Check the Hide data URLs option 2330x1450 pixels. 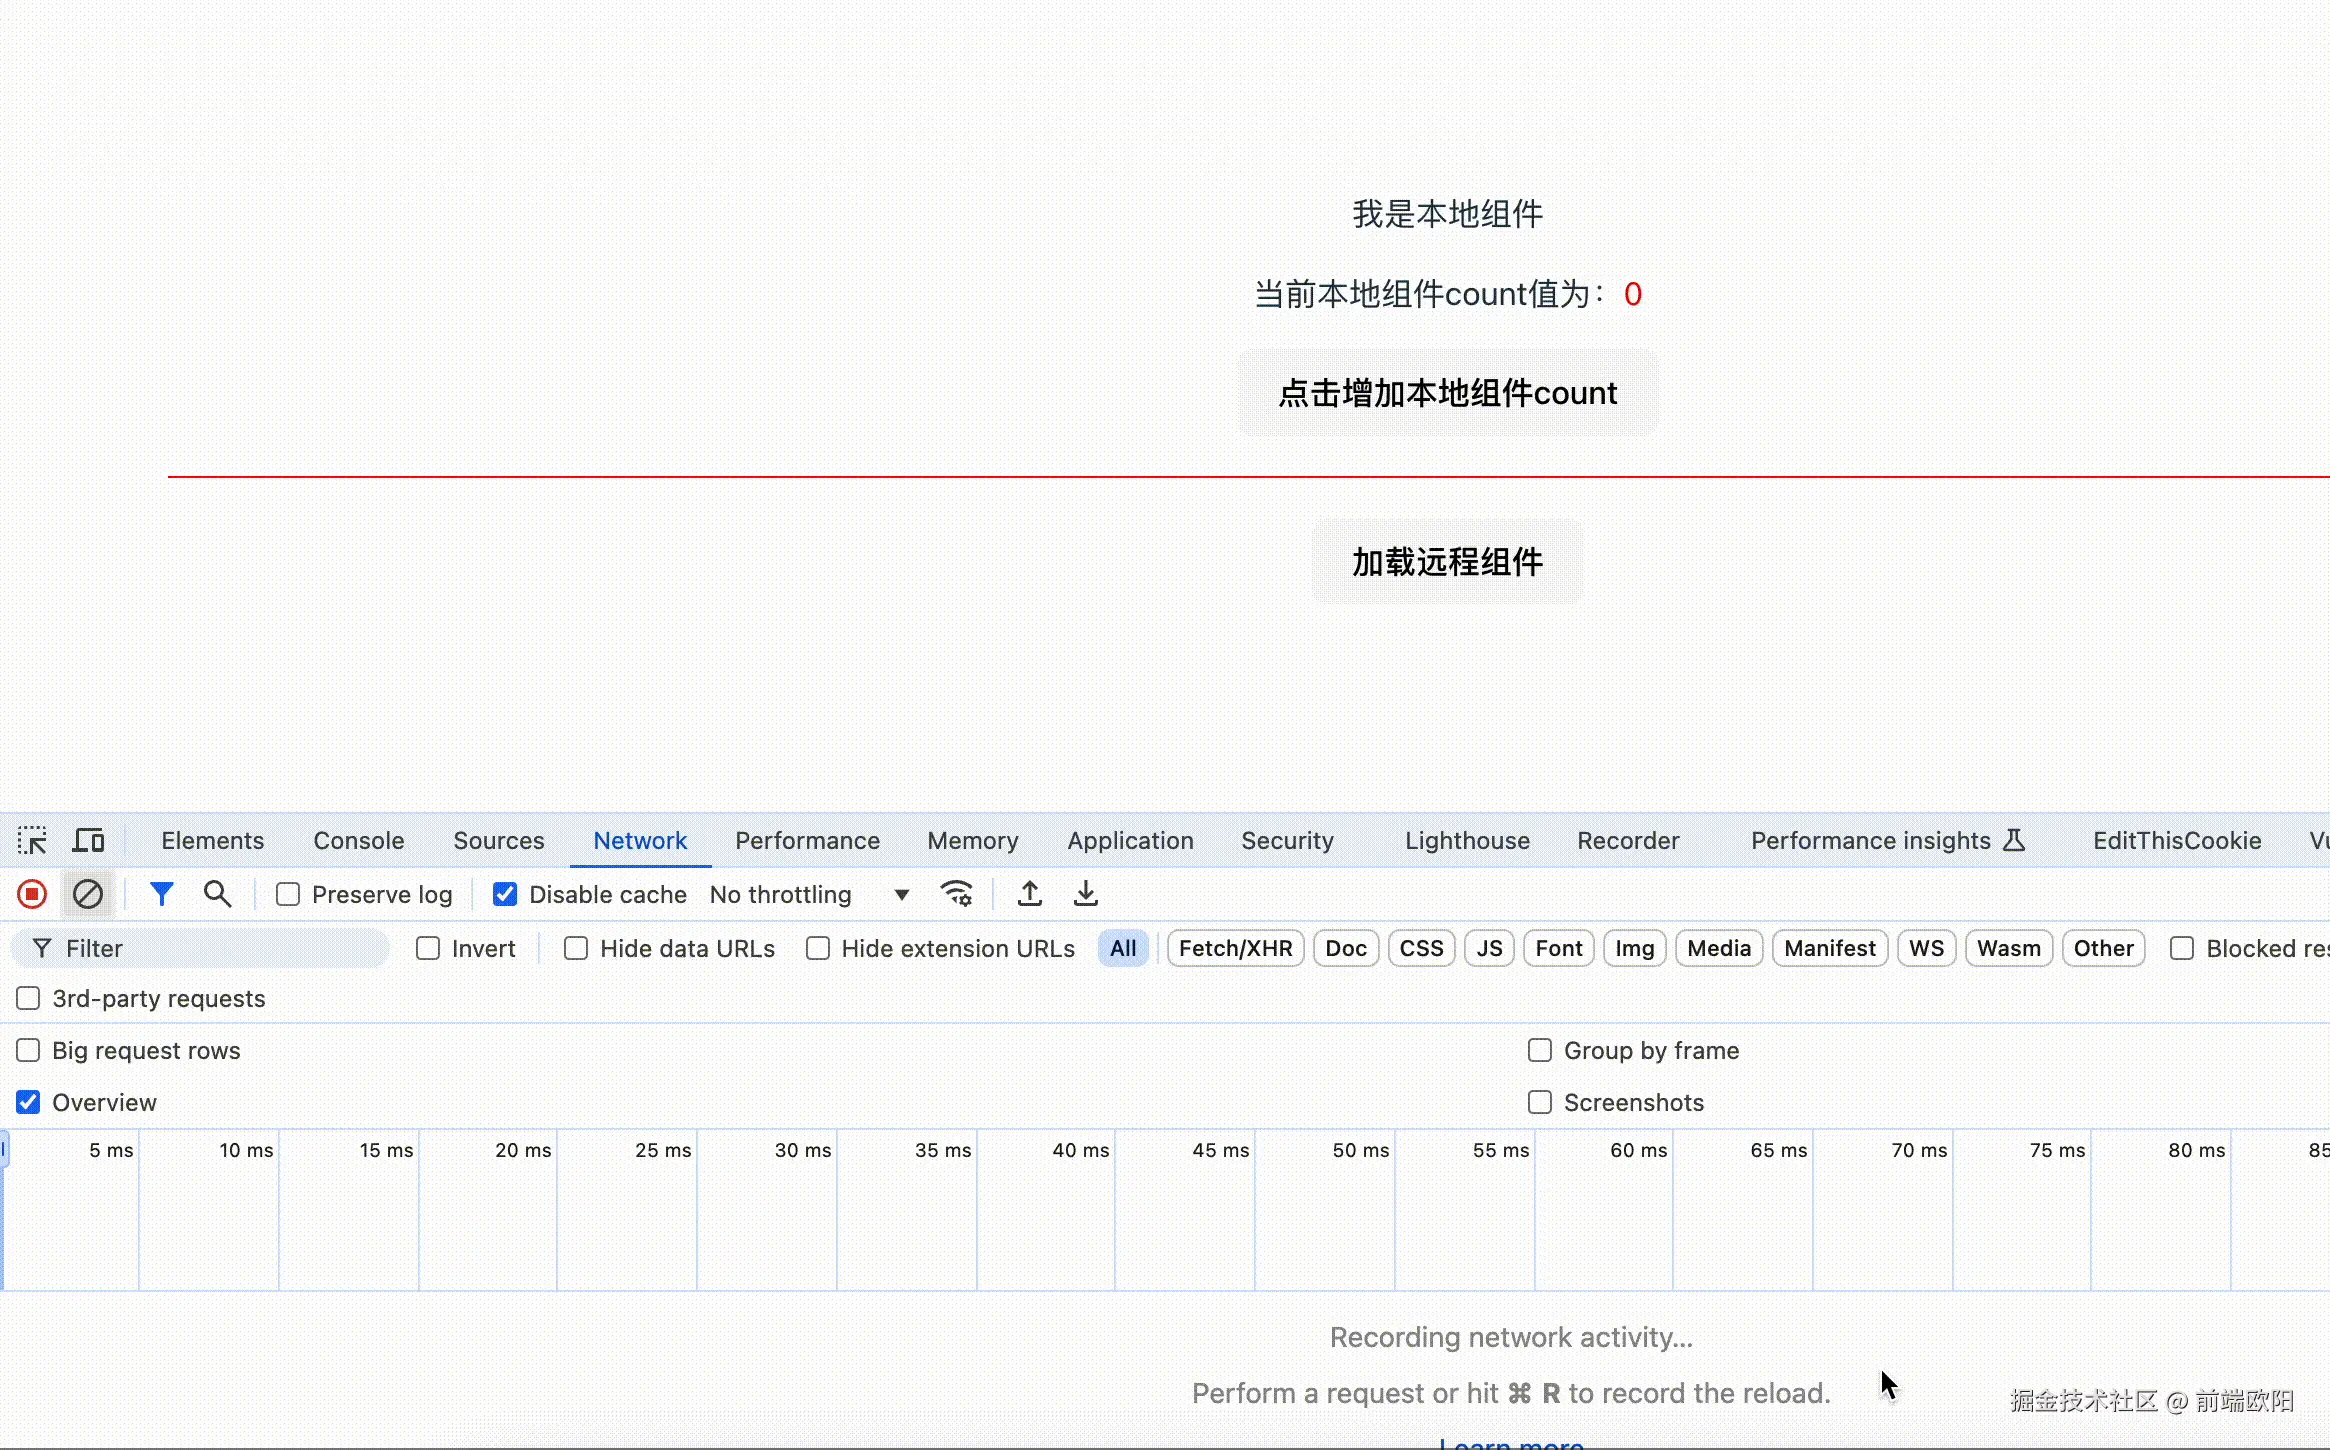tap(576, 948)
